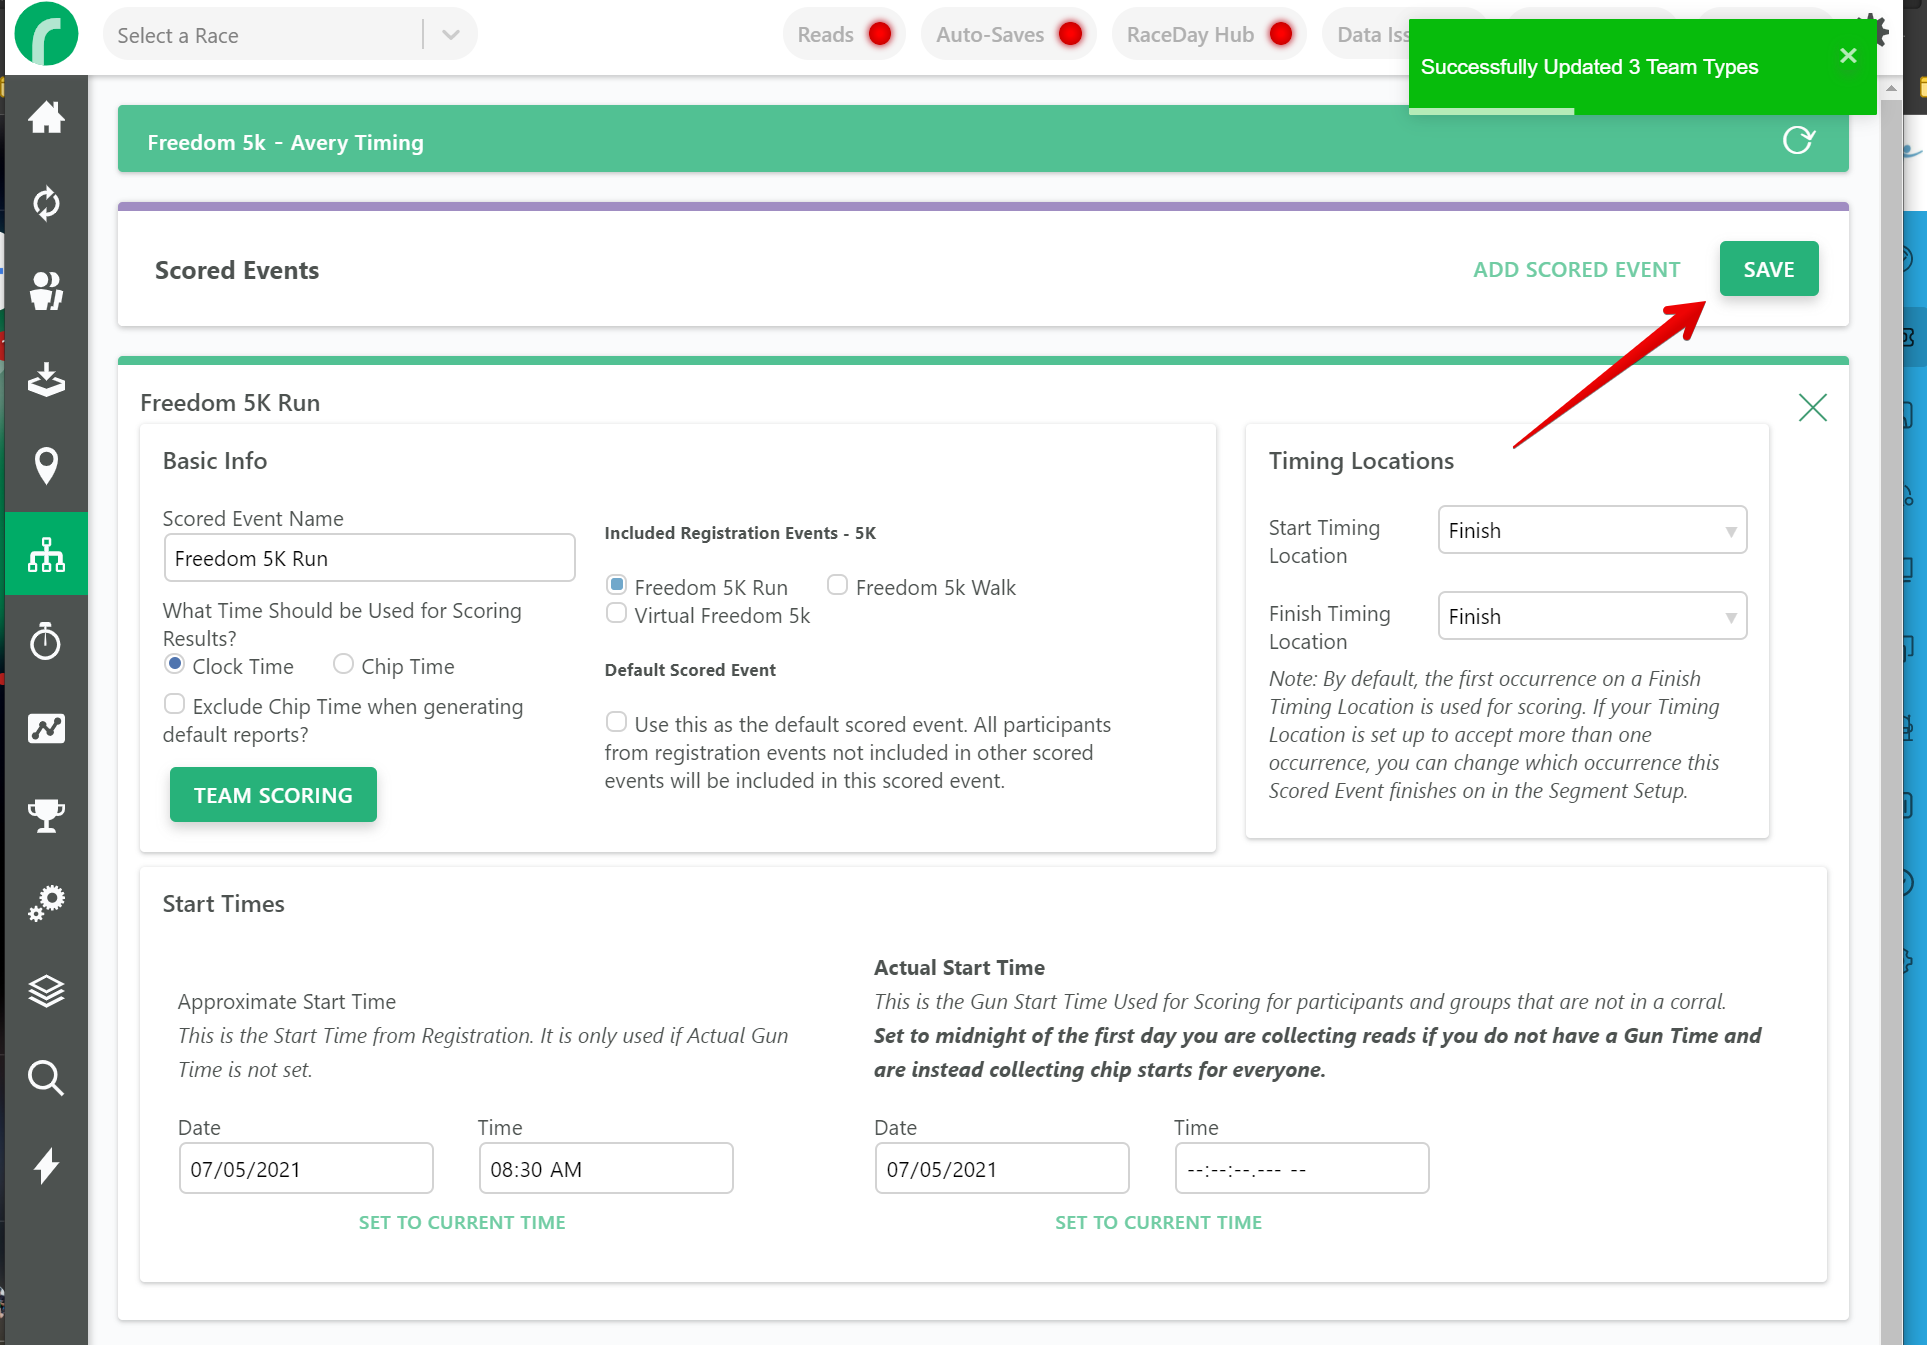Open the trophy awards icon

coord(46,815)
